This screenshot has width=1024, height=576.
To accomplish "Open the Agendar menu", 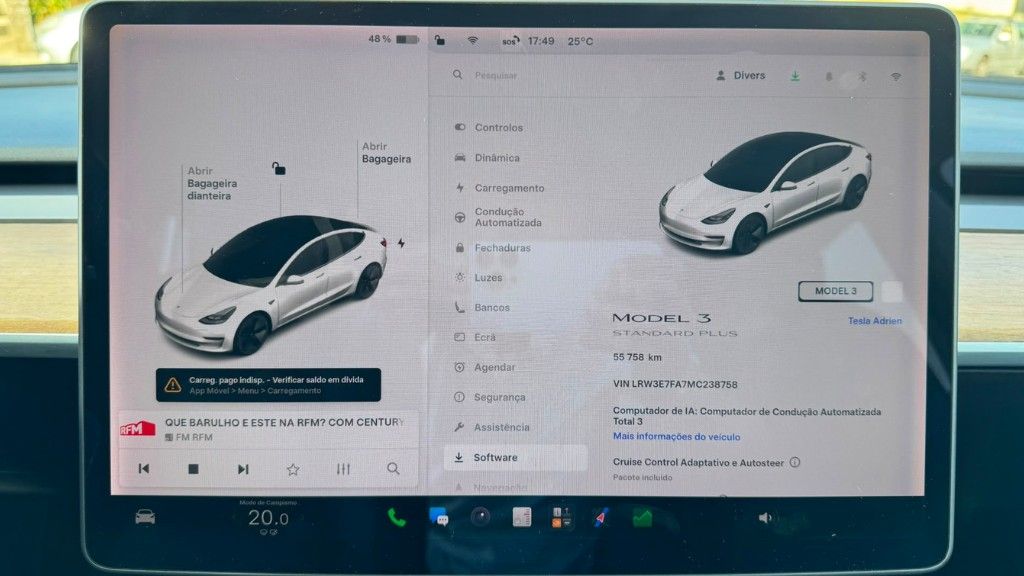I will 494,367.
